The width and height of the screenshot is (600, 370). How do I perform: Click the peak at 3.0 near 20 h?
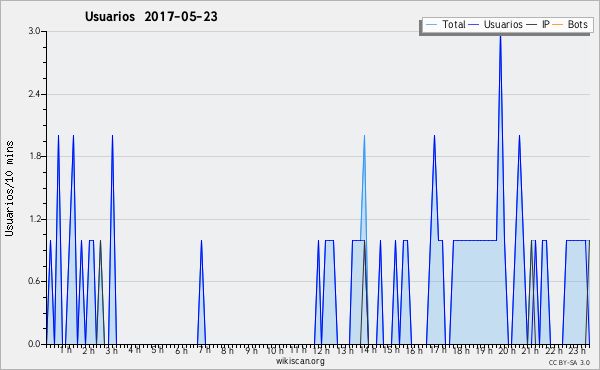click(x=500, y=36)
